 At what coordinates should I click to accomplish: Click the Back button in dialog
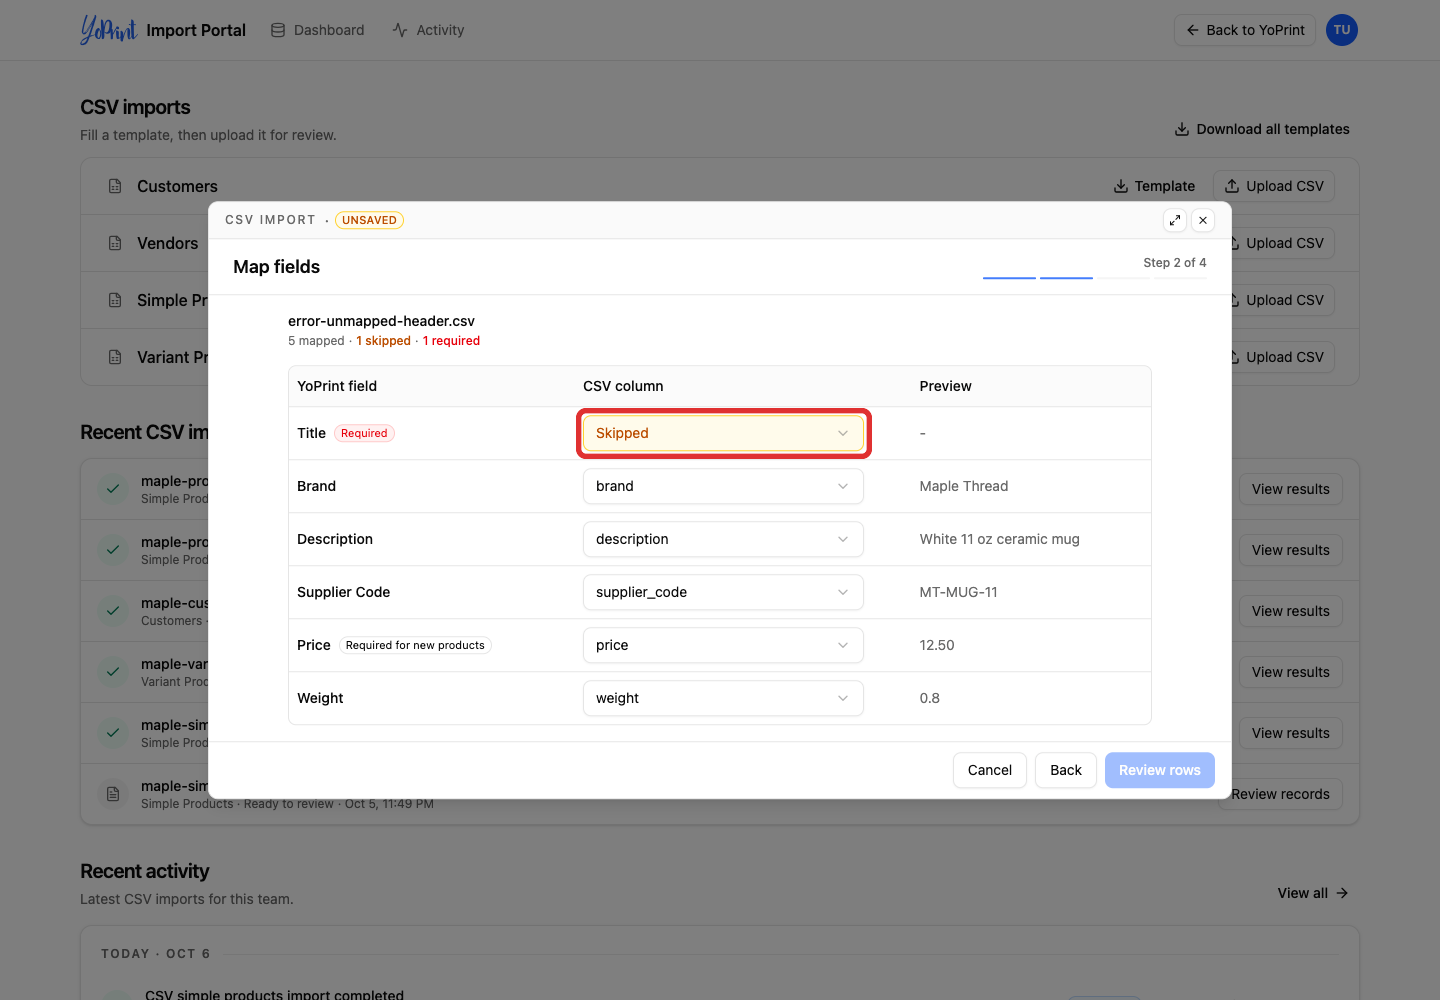point(1066,770)
